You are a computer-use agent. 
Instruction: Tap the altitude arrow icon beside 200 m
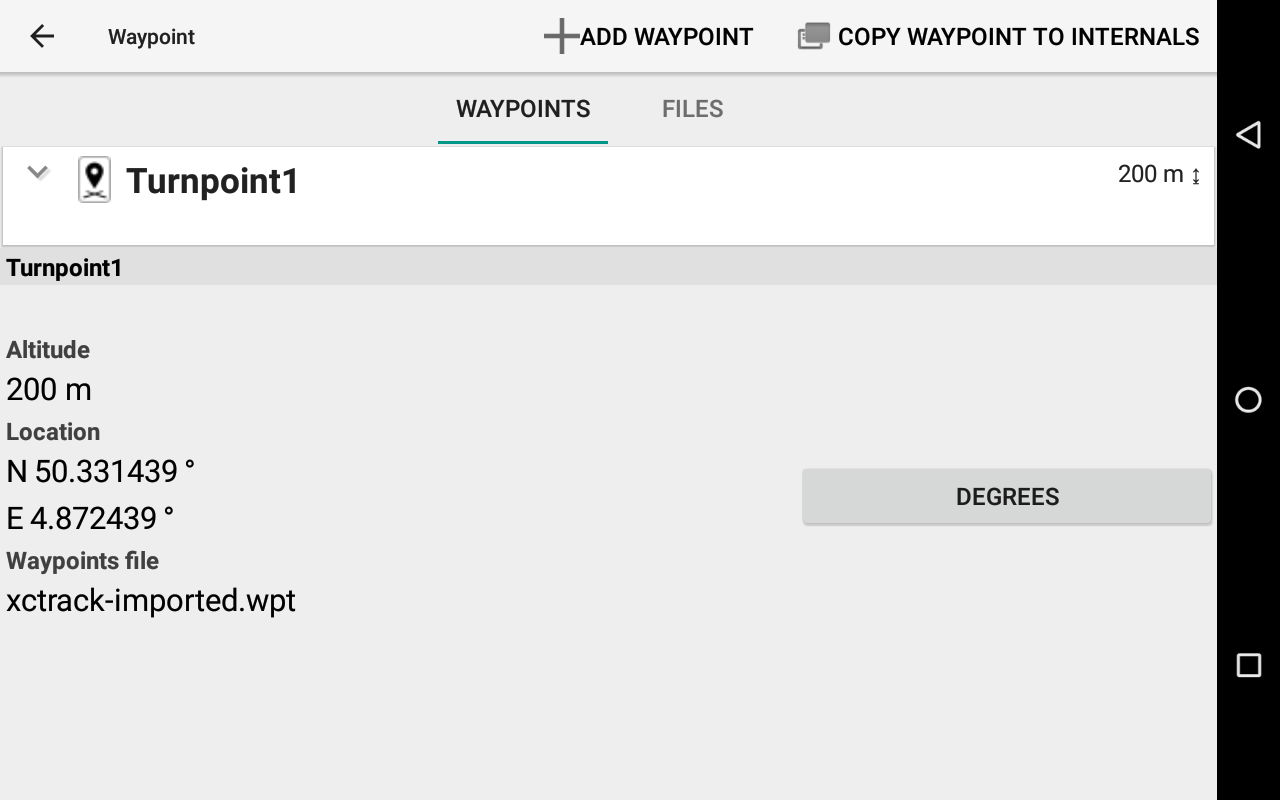tap(1196, 176)
